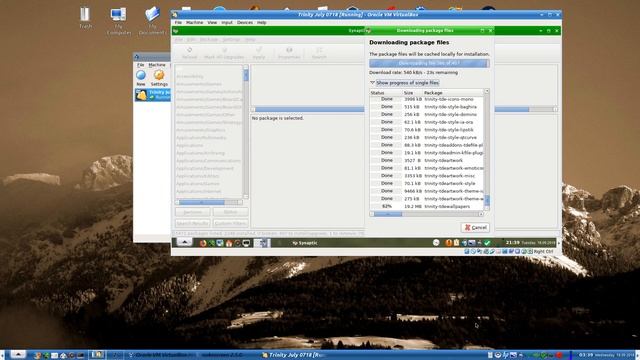
Task: Open My Computer on the desktop
Action: (118, 20)
